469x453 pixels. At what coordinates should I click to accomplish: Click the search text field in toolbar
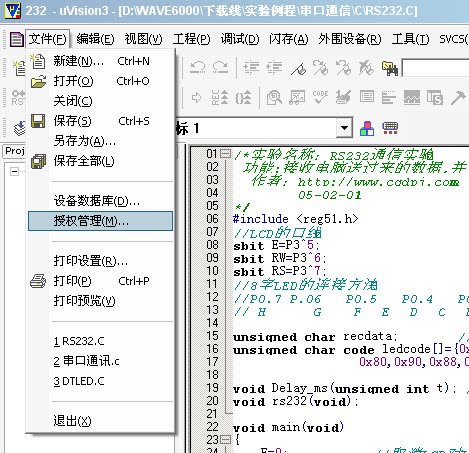tap(435, 68)
